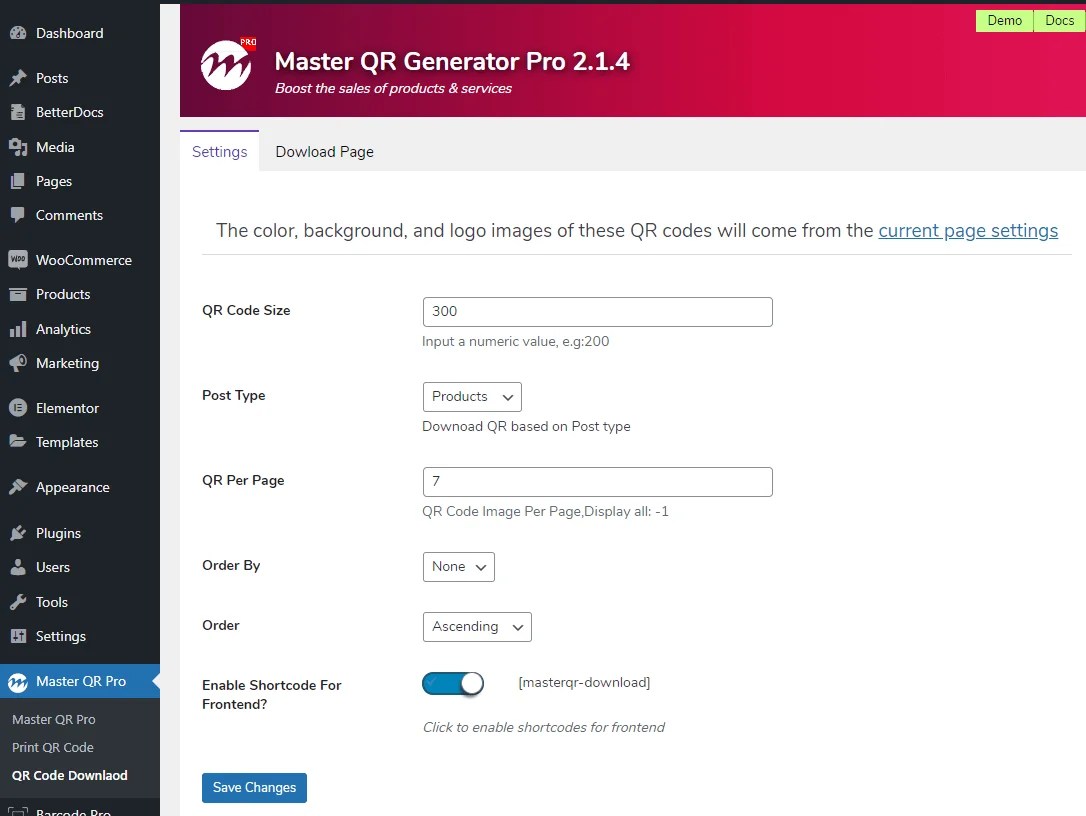Toggle the Enable Shortcode For Frontend switch

(x=453, y=684)
